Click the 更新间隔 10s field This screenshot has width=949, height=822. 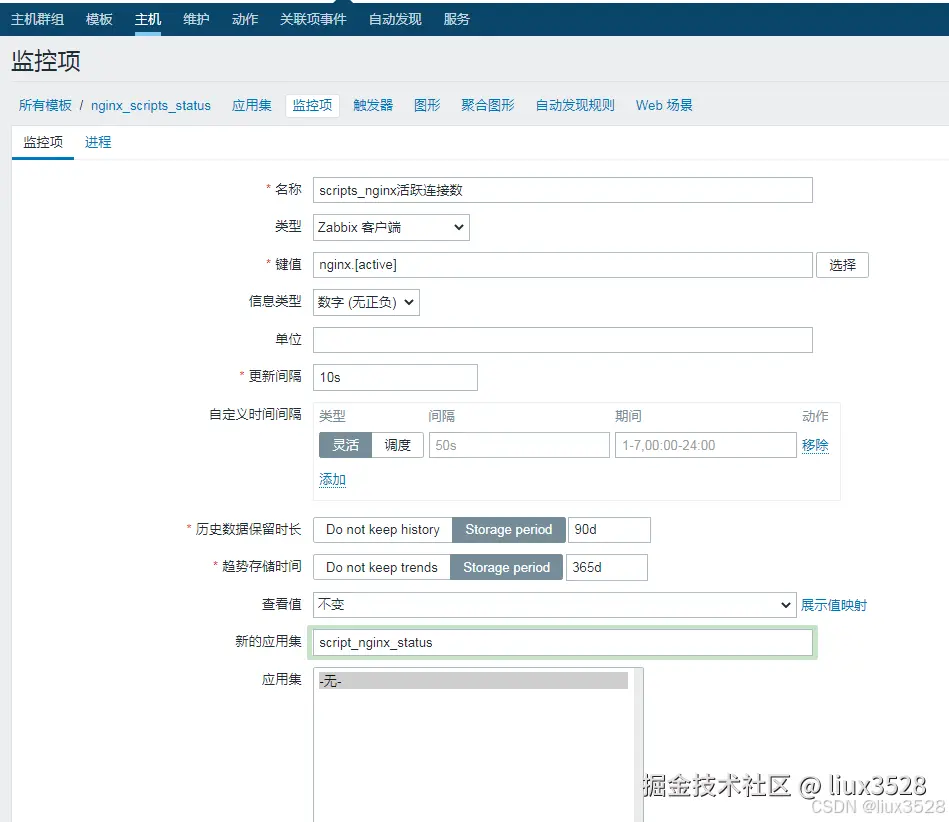395,377
